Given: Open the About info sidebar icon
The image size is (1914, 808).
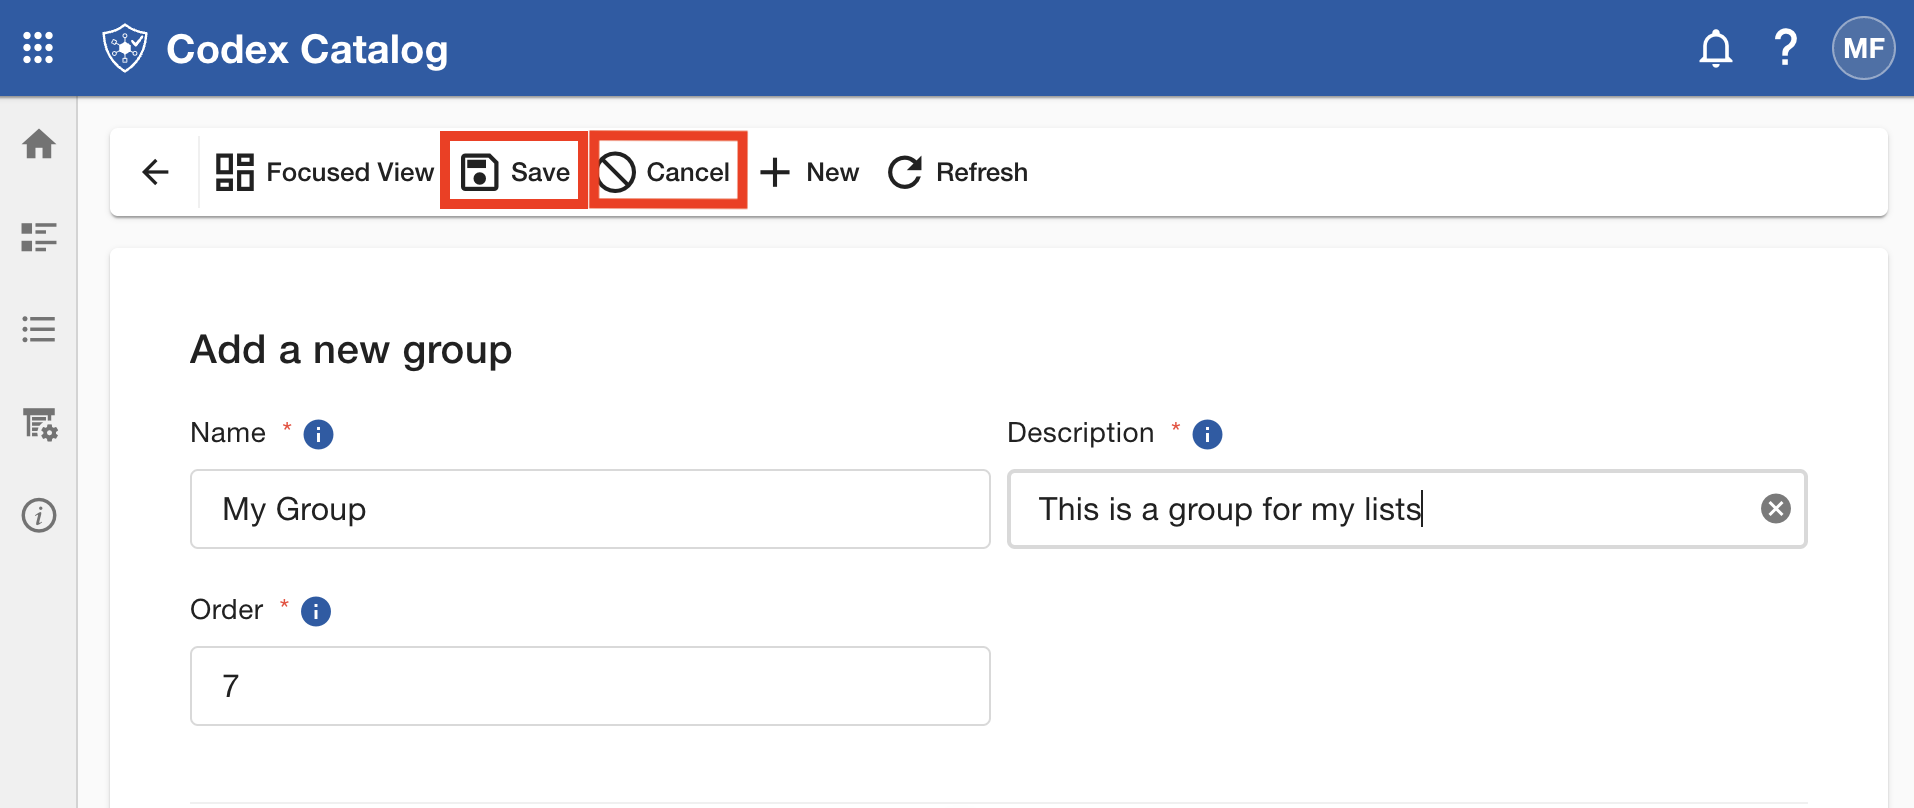Looking at the screenshot, I should point(39,516).
